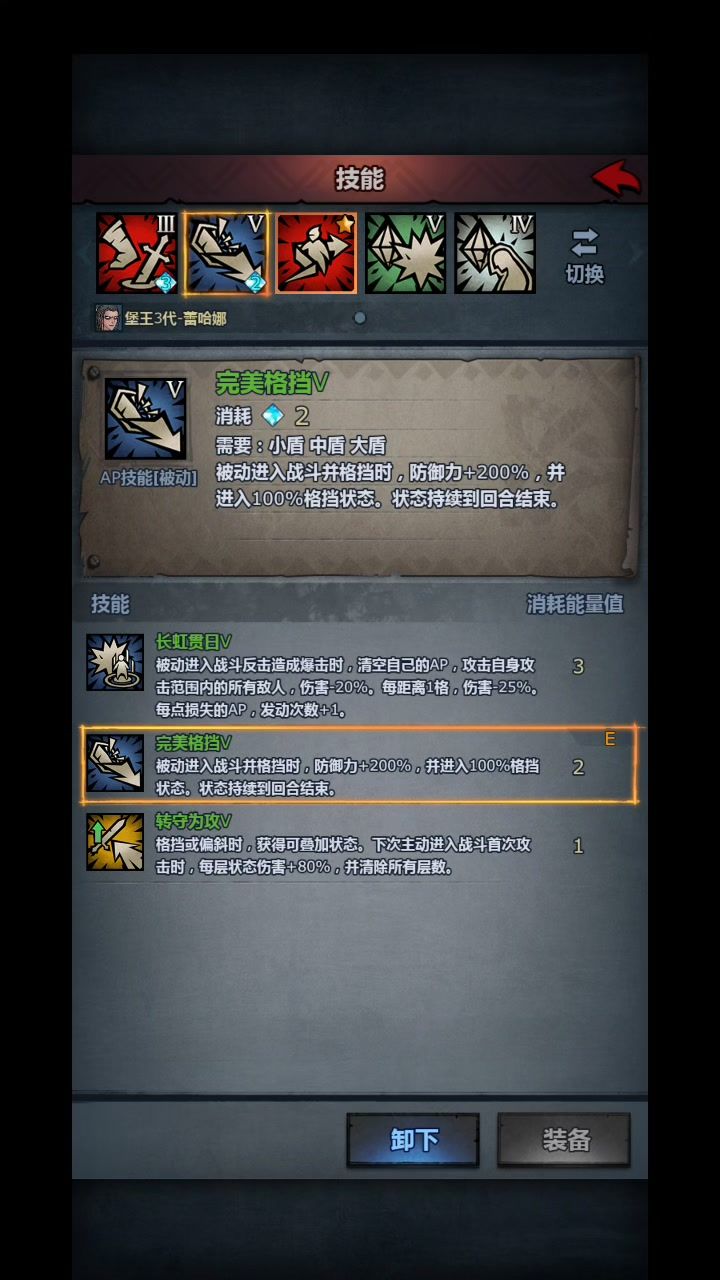
Task: Click the 技能 list column header
Action: click(x=111, y=604)
